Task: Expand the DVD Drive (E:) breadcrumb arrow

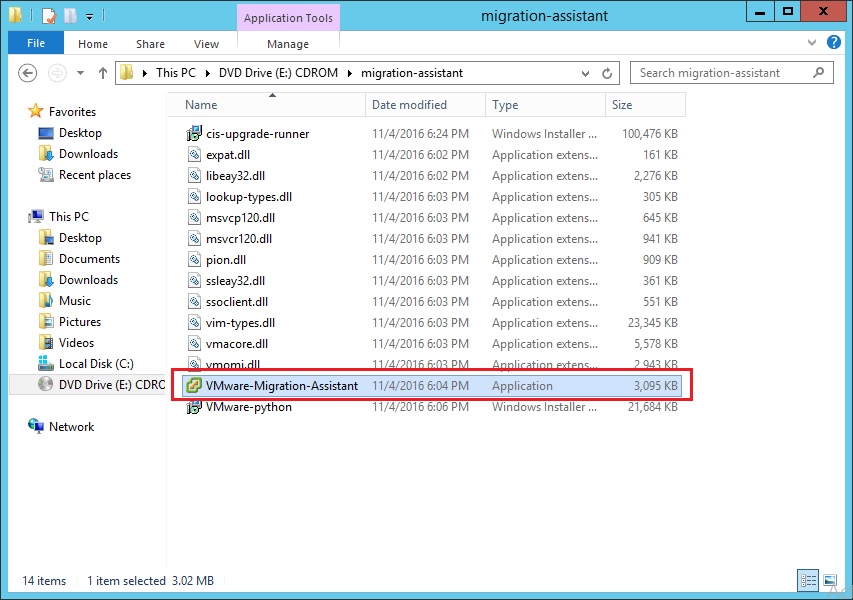Action: point(350,73)
